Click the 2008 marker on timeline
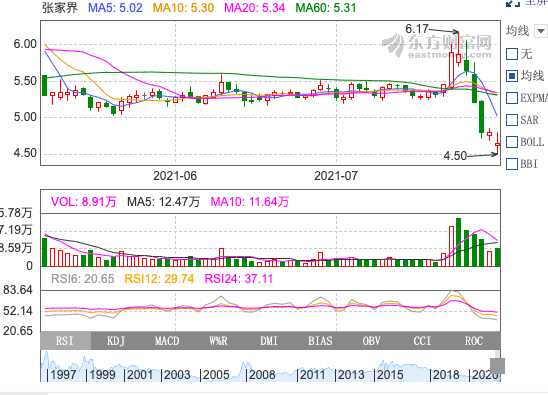Screen dimensions: 548x395 coord(262,375)
